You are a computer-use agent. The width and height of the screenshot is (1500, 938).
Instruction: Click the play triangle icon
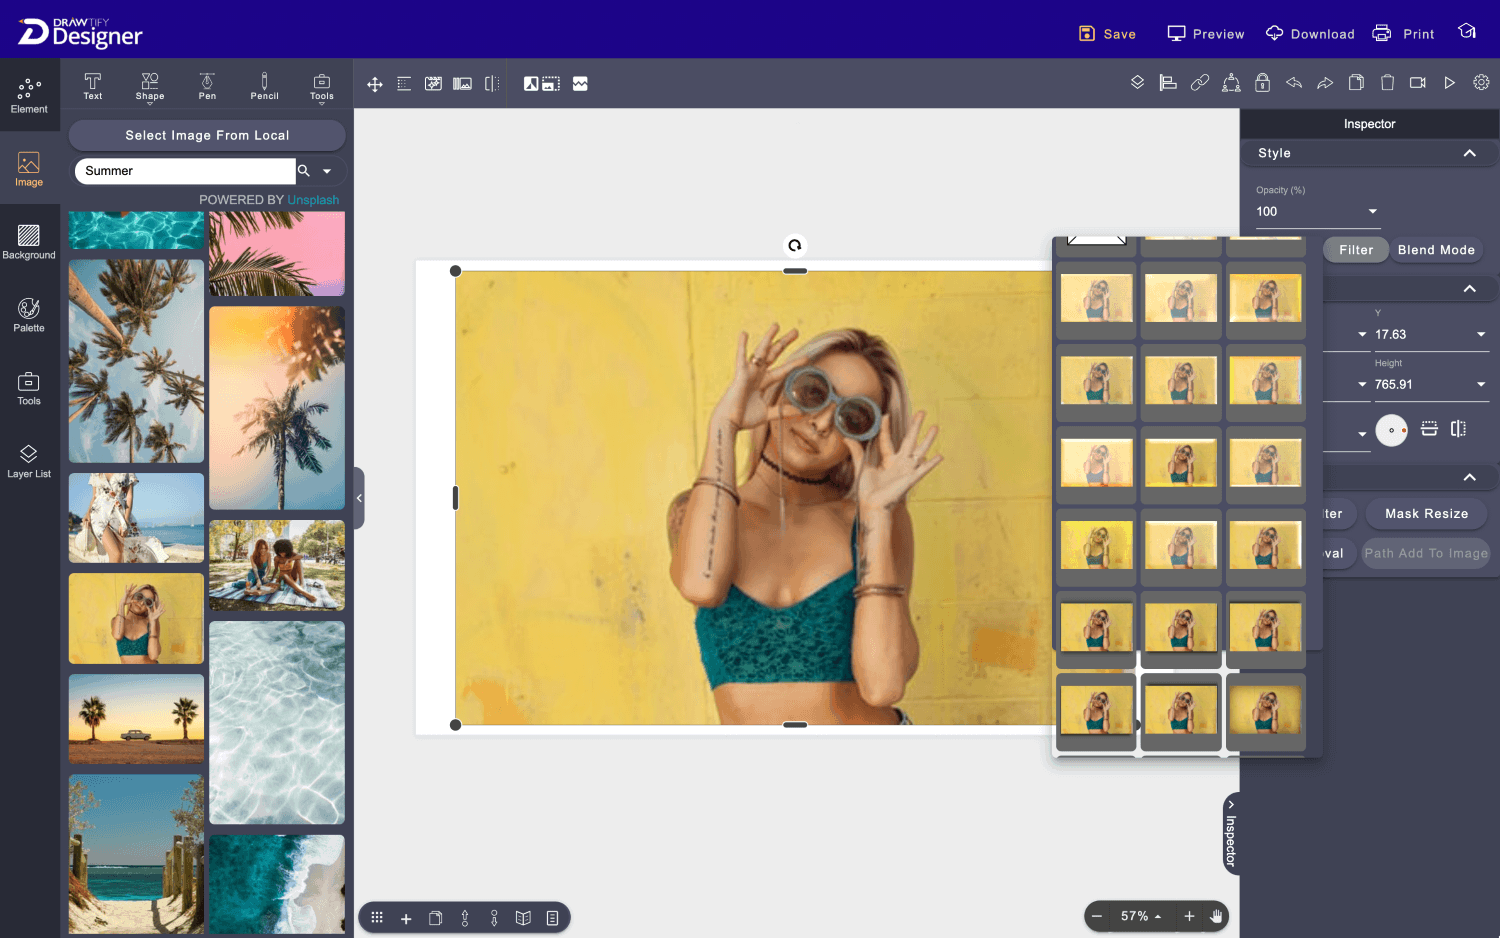[x=1449, y=83]
